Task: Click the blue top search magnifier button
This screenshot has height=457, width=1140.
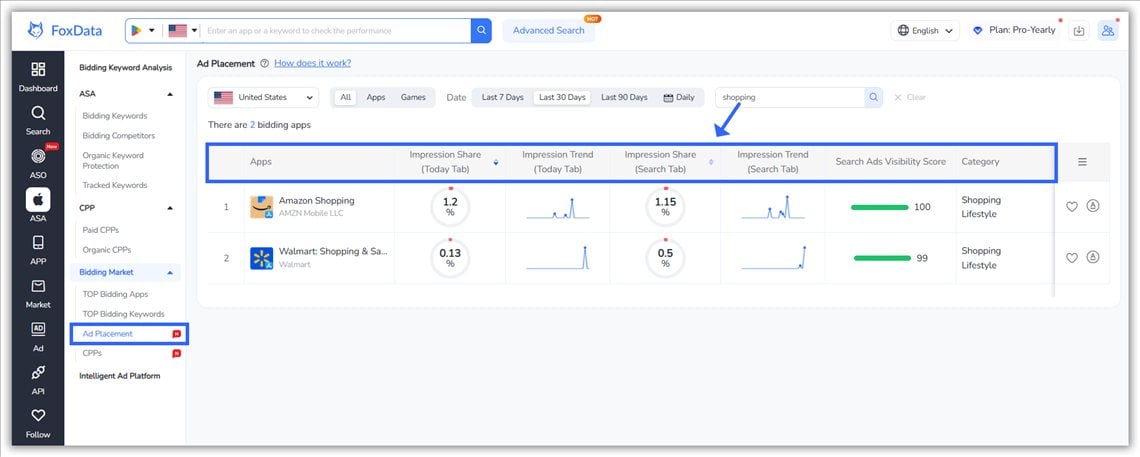Action: pos(481,31)
